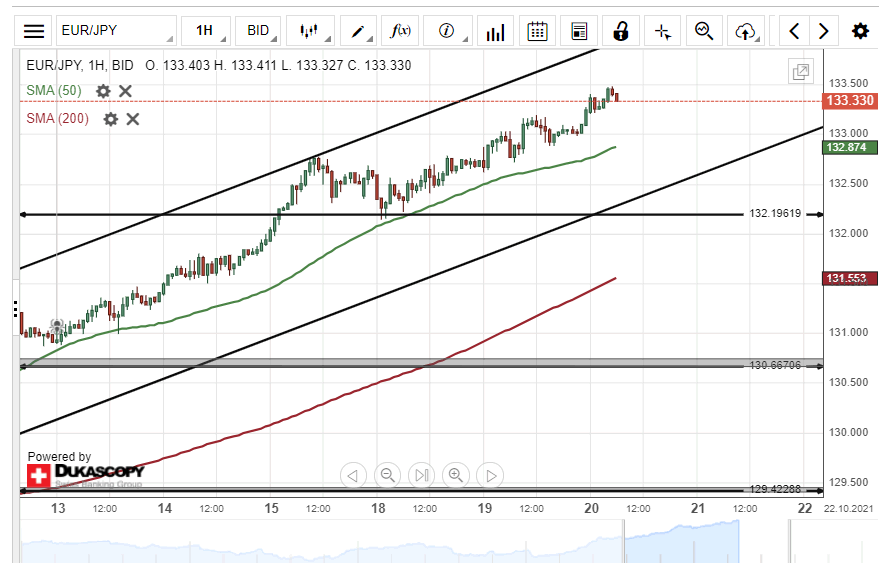Toggle the chart lock icon
The width and height of the screenshot is (886, 575).
coord(620,31)
